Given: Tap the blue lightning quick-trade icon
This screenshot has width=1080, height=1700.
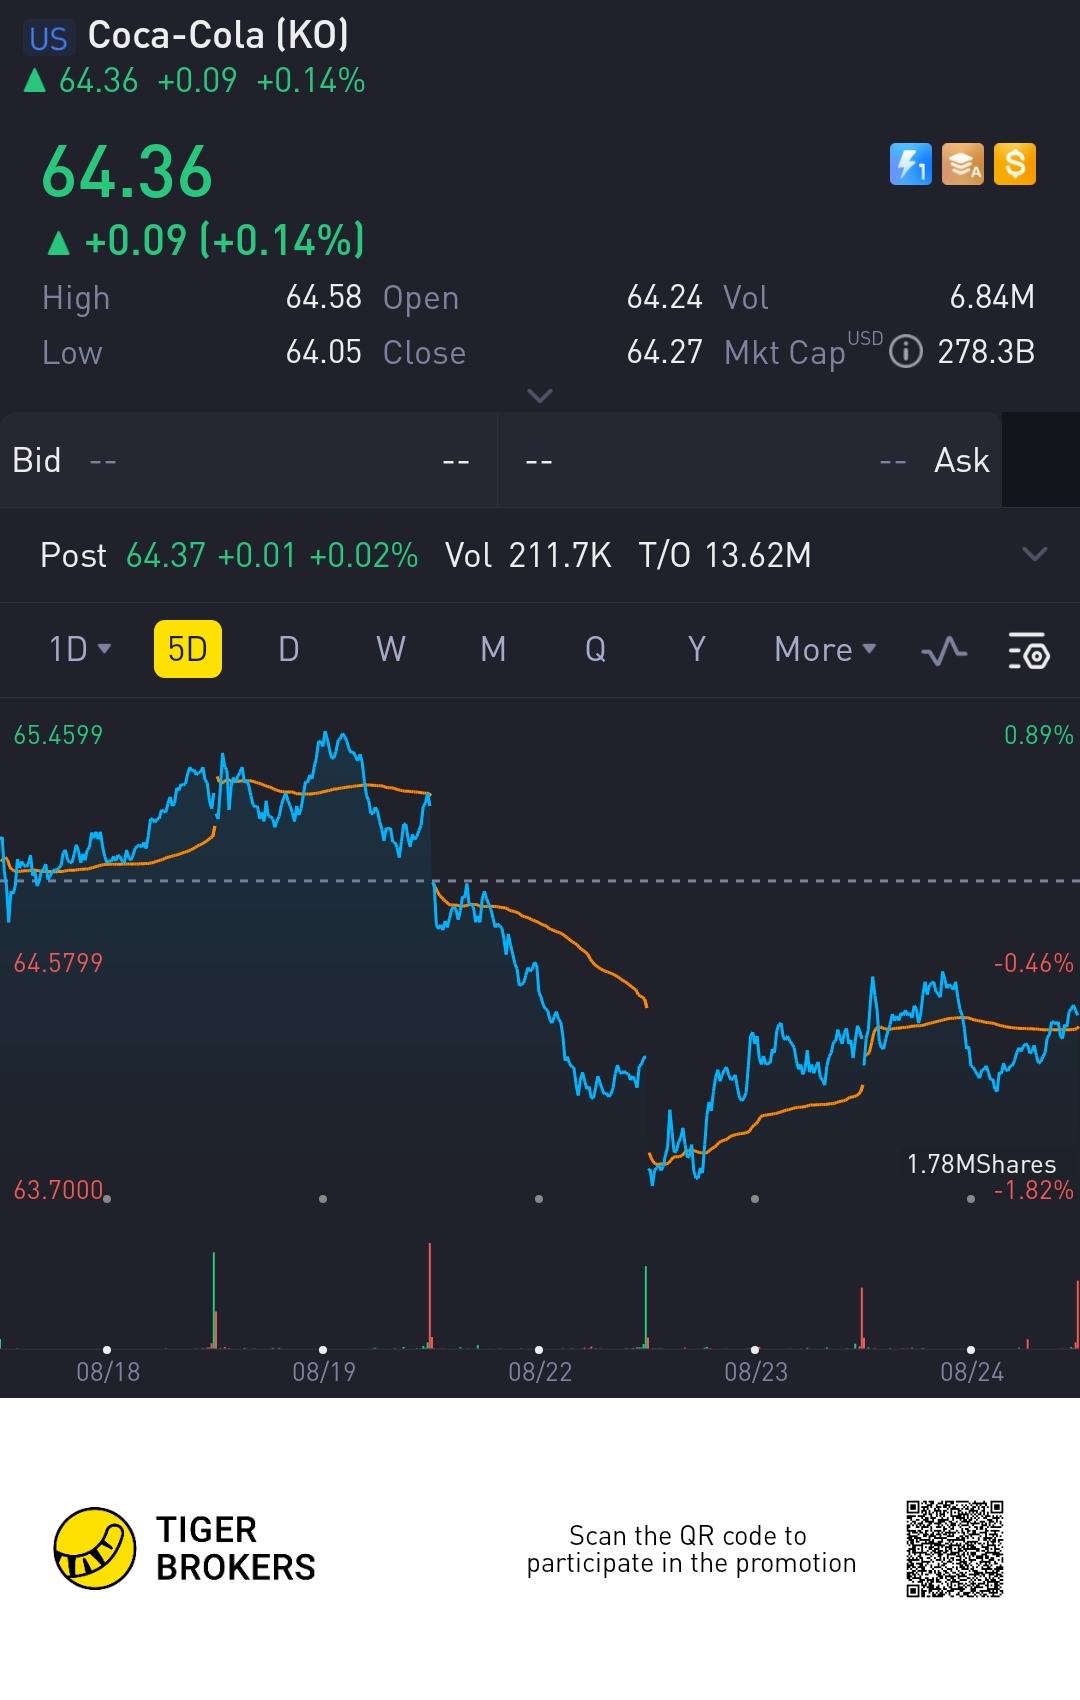Looking at the screenshot, I should 910,164.
